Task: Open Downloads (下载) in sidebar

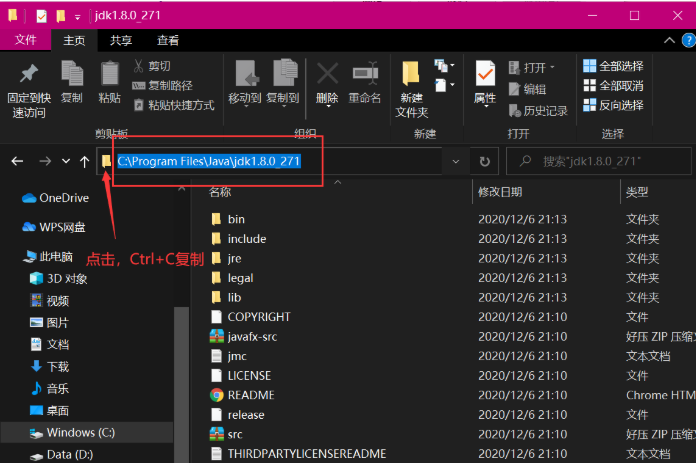Action: pos(49,367)
